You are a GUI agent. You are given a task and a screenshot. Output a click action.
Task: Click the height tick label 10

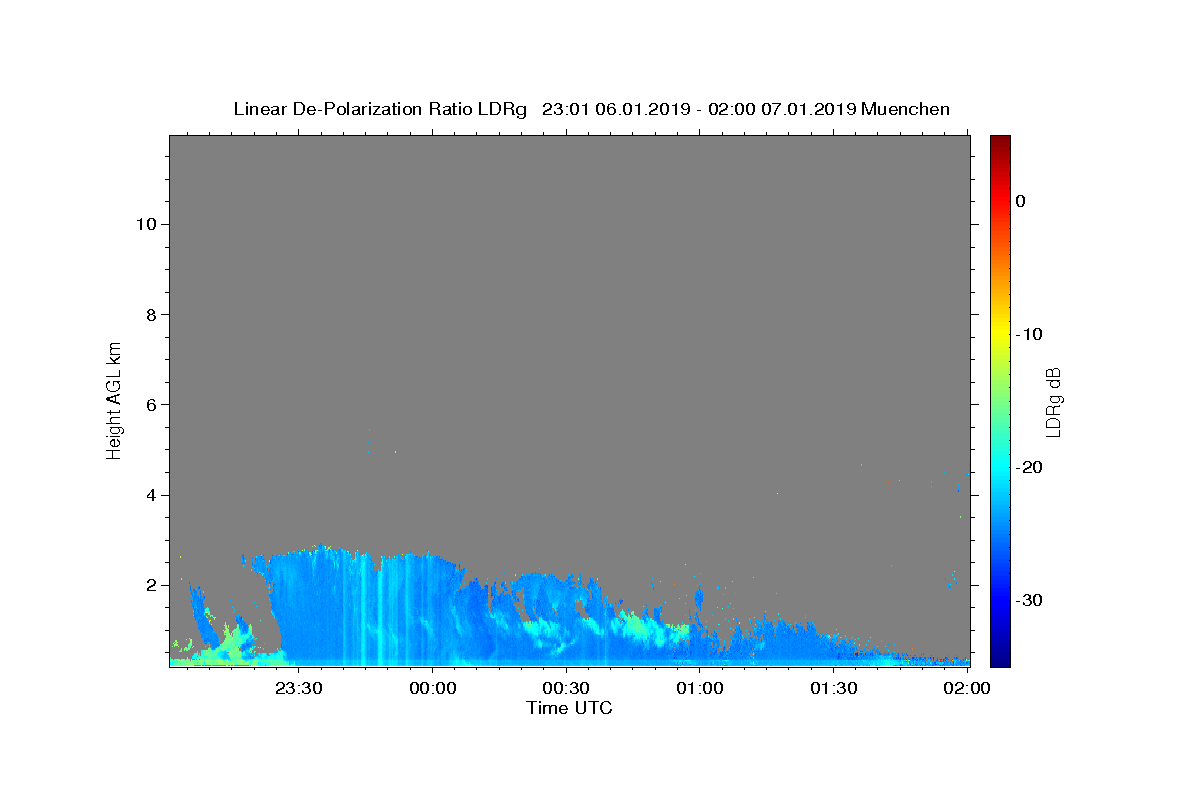(x=145, y=224)
